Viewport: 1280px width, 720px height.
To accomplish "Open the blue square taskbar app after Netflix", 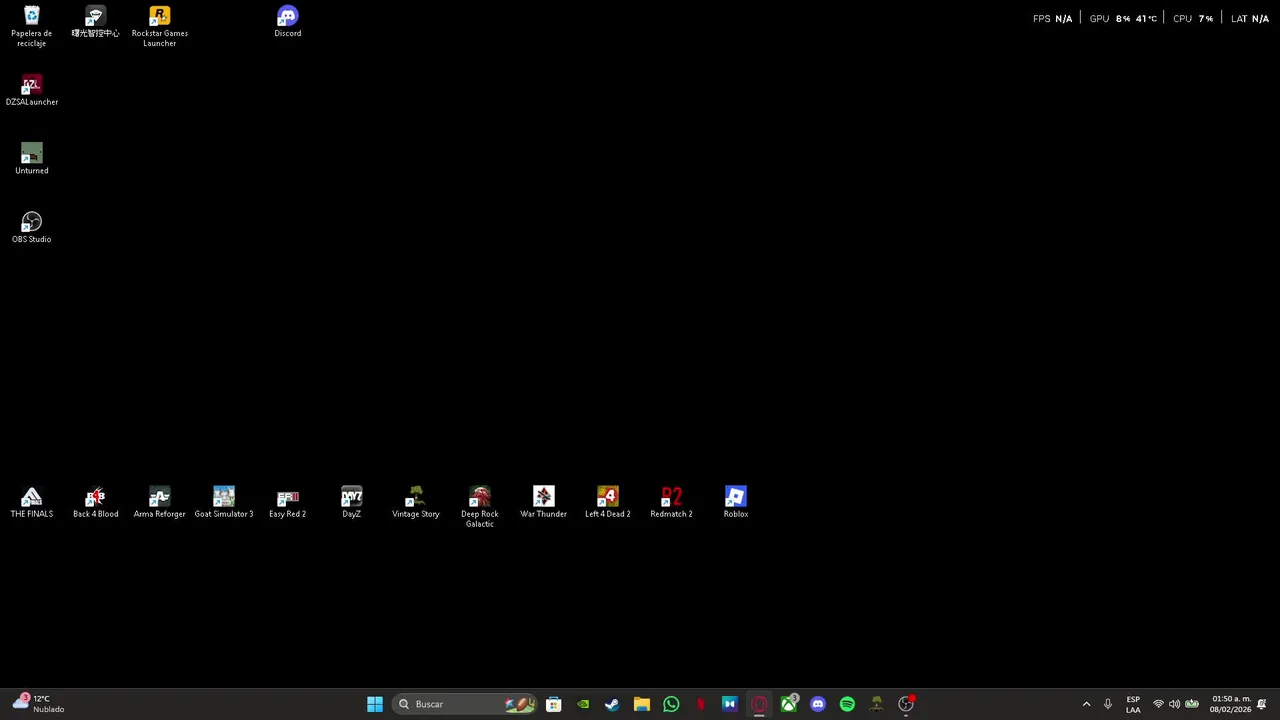I will coord(729,704).
